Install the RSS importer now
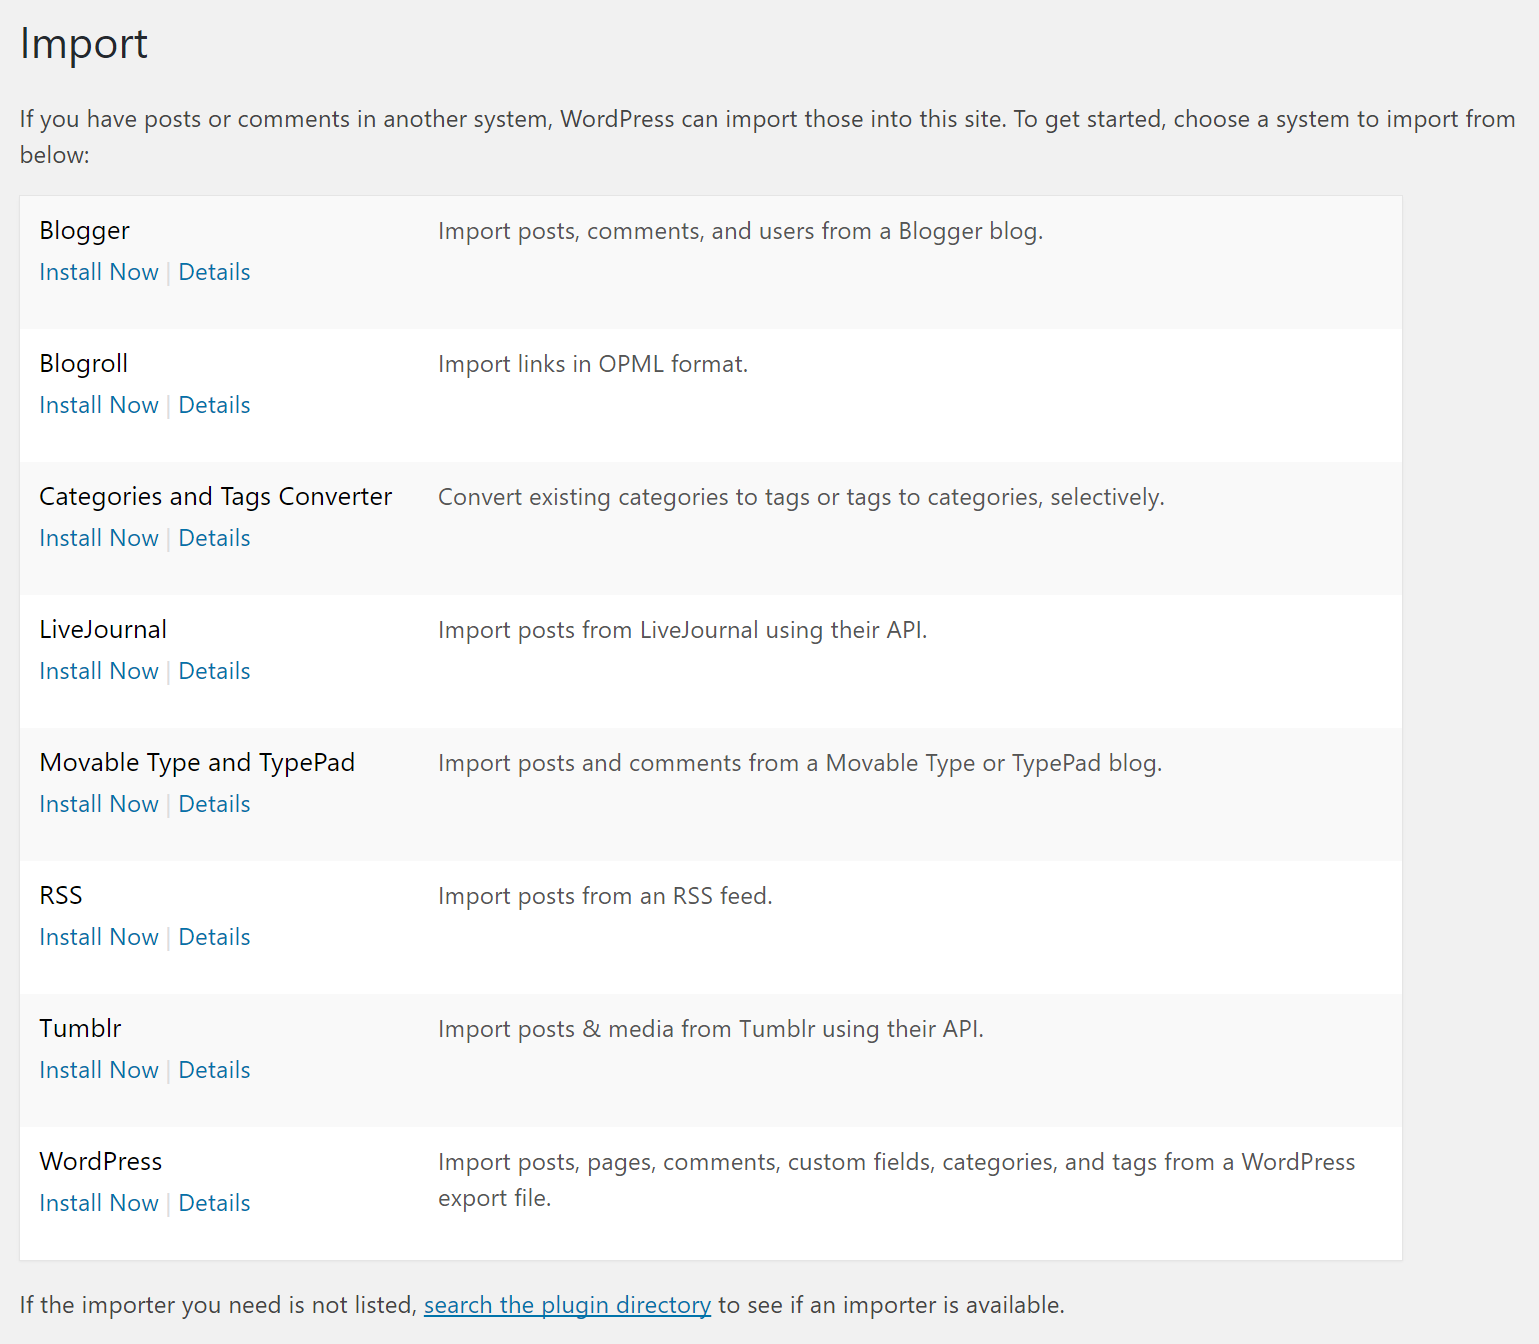This screenshot has width=1539, height=1344. (x=99, y=937)
